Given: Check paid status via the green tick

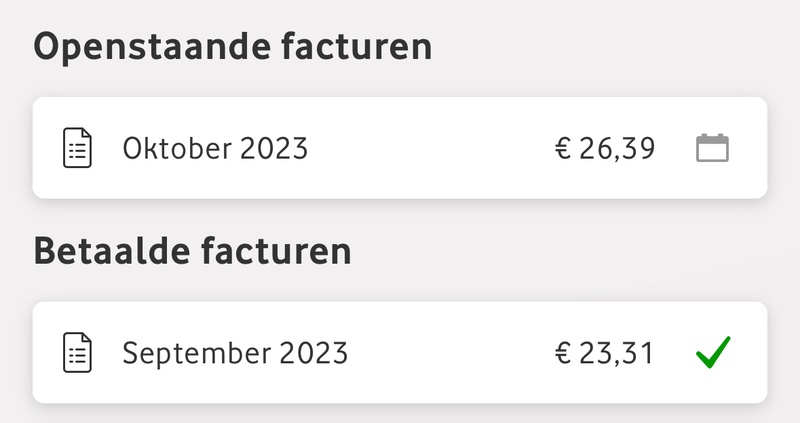Looking at the screenshot, I should point(713,352).
